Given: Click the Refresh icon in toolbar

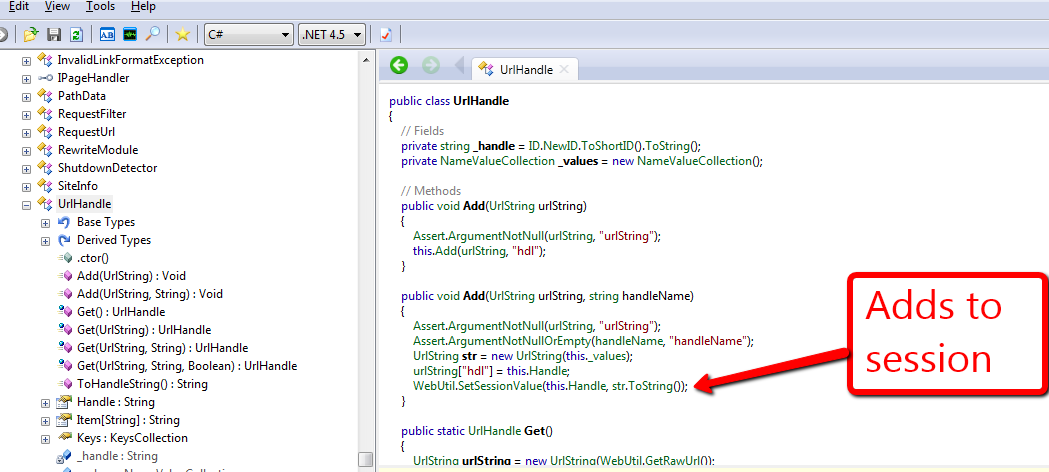Looking at the screenshot, I should coord(76,34).
